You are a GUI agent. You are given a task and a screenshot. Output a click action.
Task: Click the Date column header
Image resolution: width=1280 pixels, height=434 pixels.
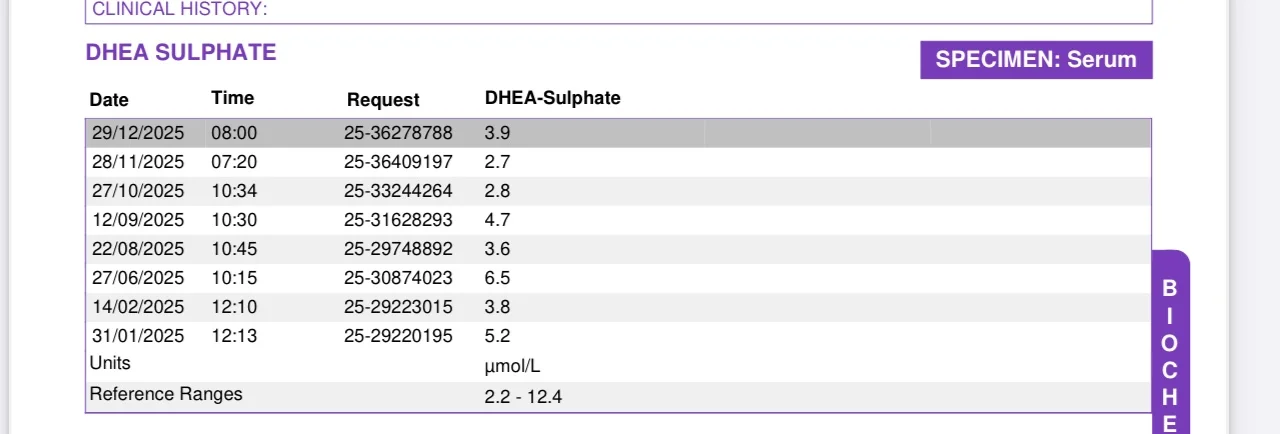(109, 100)
